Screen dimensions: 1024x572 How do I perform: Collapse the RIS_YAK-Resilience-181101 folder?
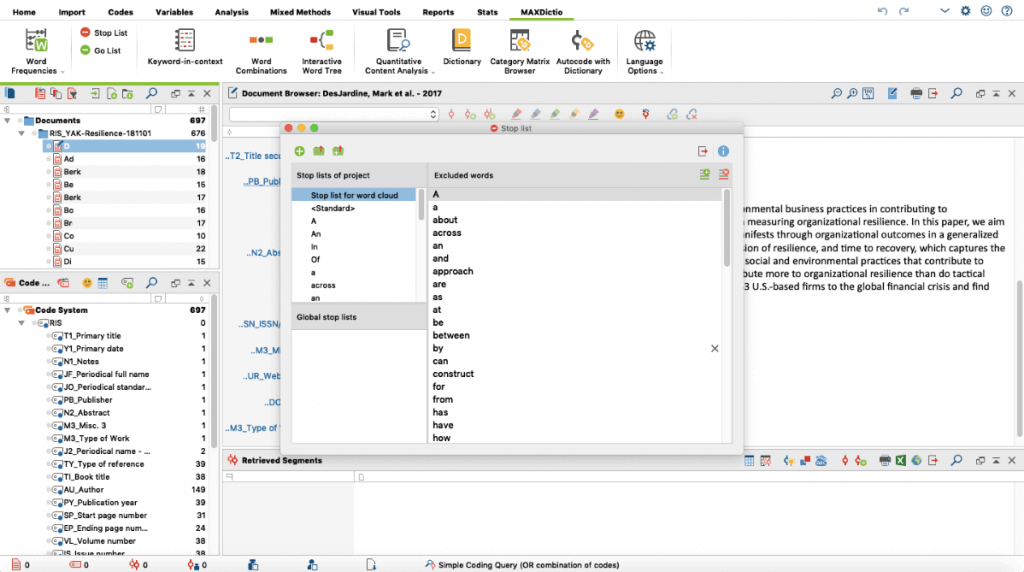tap(22, 133)
